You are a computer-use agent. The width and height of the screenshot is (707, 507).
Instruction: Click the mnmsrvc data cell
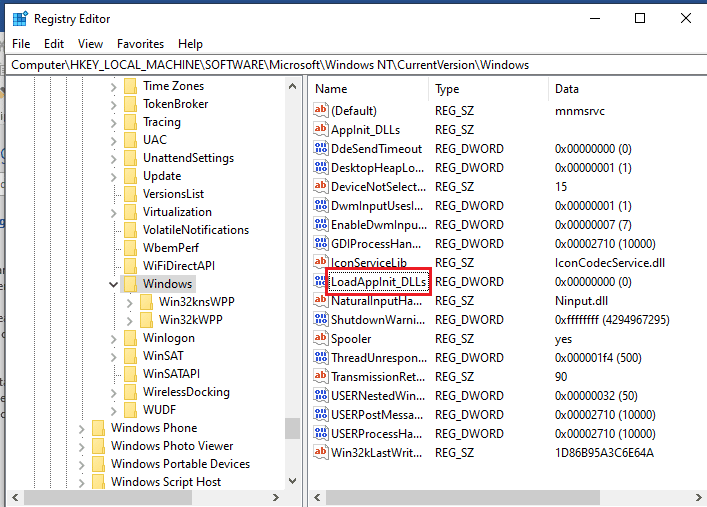coord(580,111)
